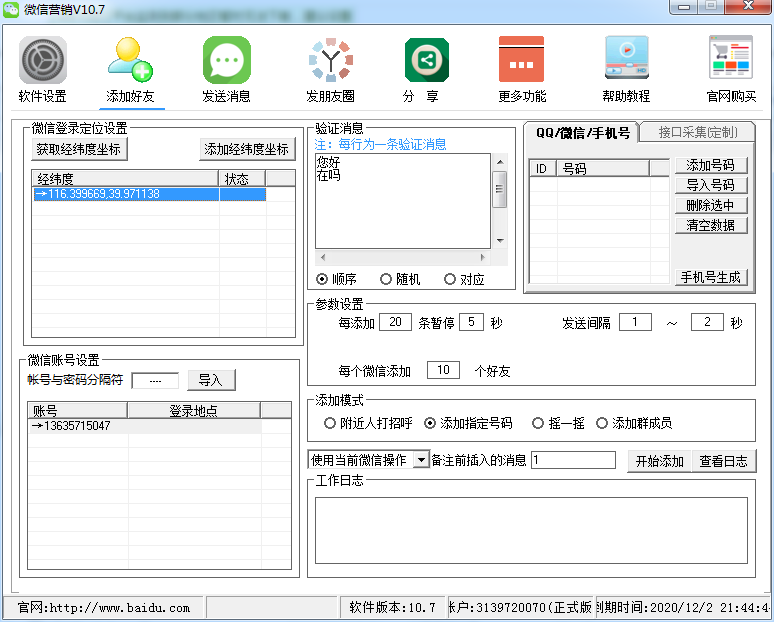Open the 发朋友圈 moments icon
The image size is (774, 622).
click(330, 60)
